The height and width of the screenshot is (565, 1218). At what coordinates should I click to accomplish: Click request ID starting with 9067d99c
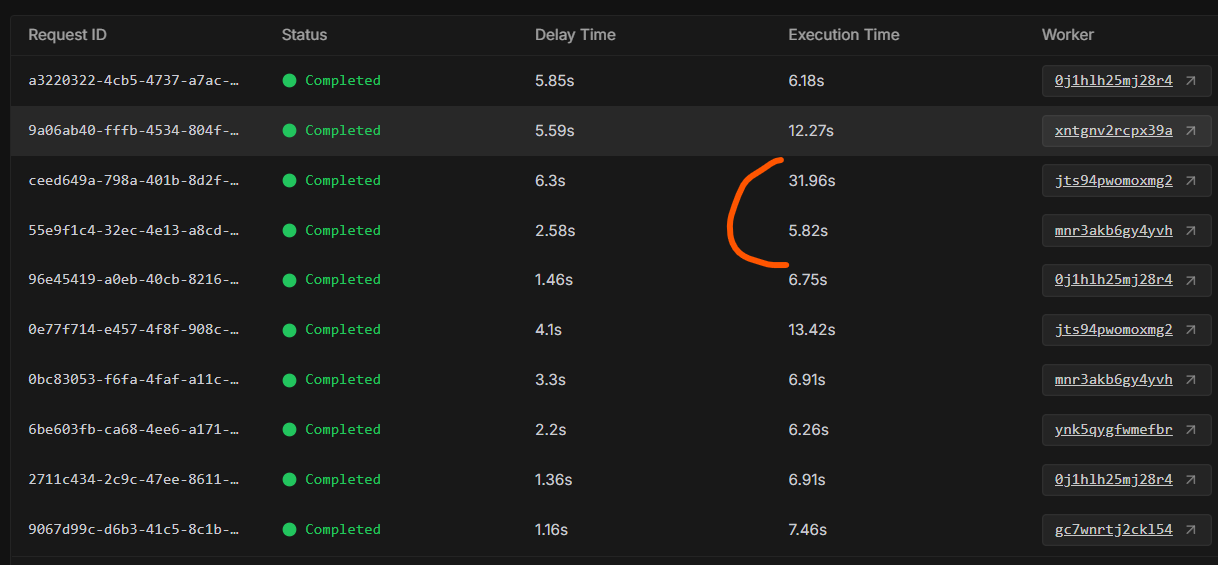134,530
